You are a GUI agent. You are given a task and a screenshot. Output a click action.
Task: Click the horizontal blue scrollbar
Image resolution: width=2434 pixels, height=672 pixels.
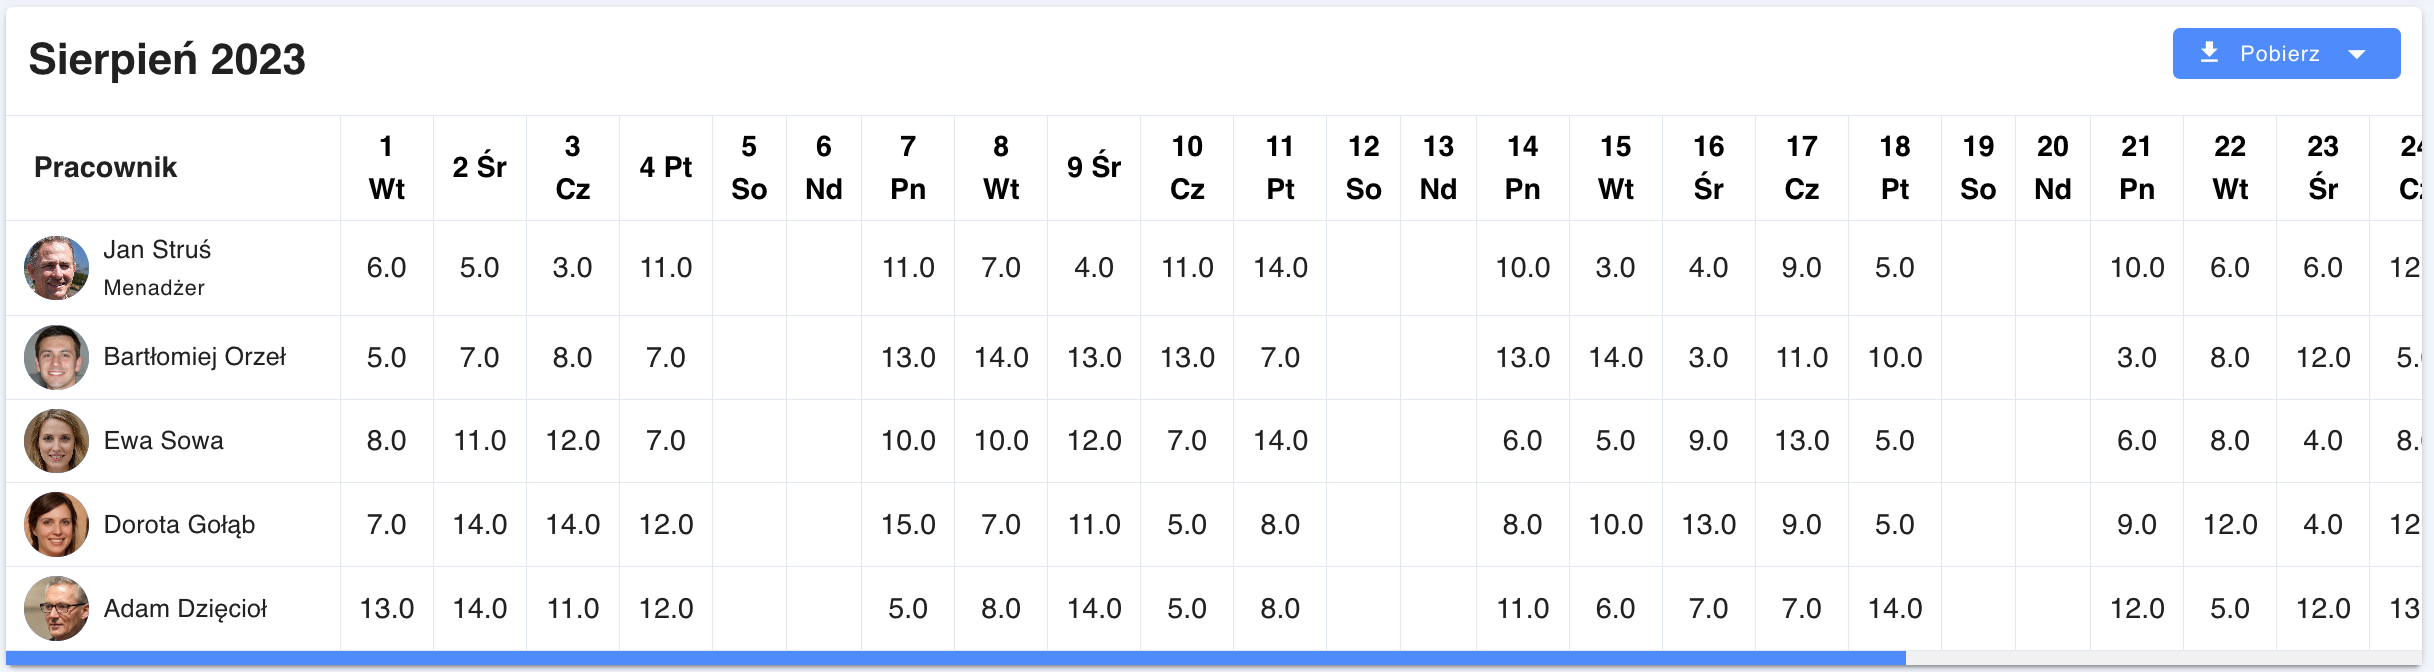click(956, 659)
